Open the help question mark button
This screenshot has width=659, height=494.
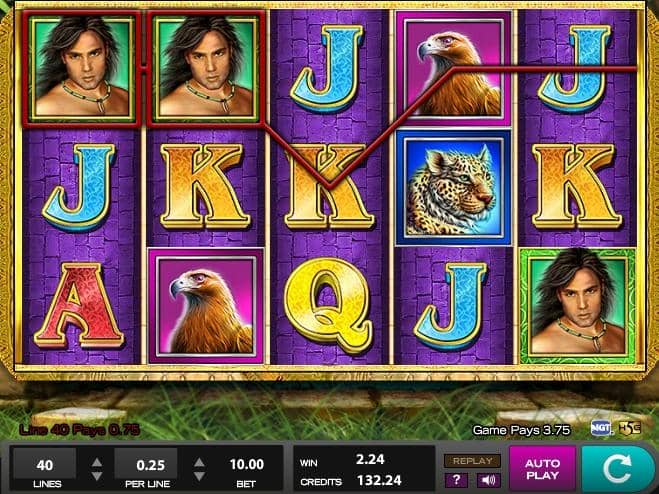click(457, 480)
